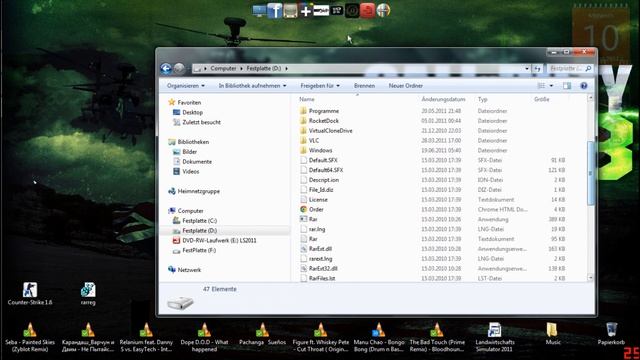Select the VLC folder
640x360 pixels.
pyautogui.click(x=314, y=140)
